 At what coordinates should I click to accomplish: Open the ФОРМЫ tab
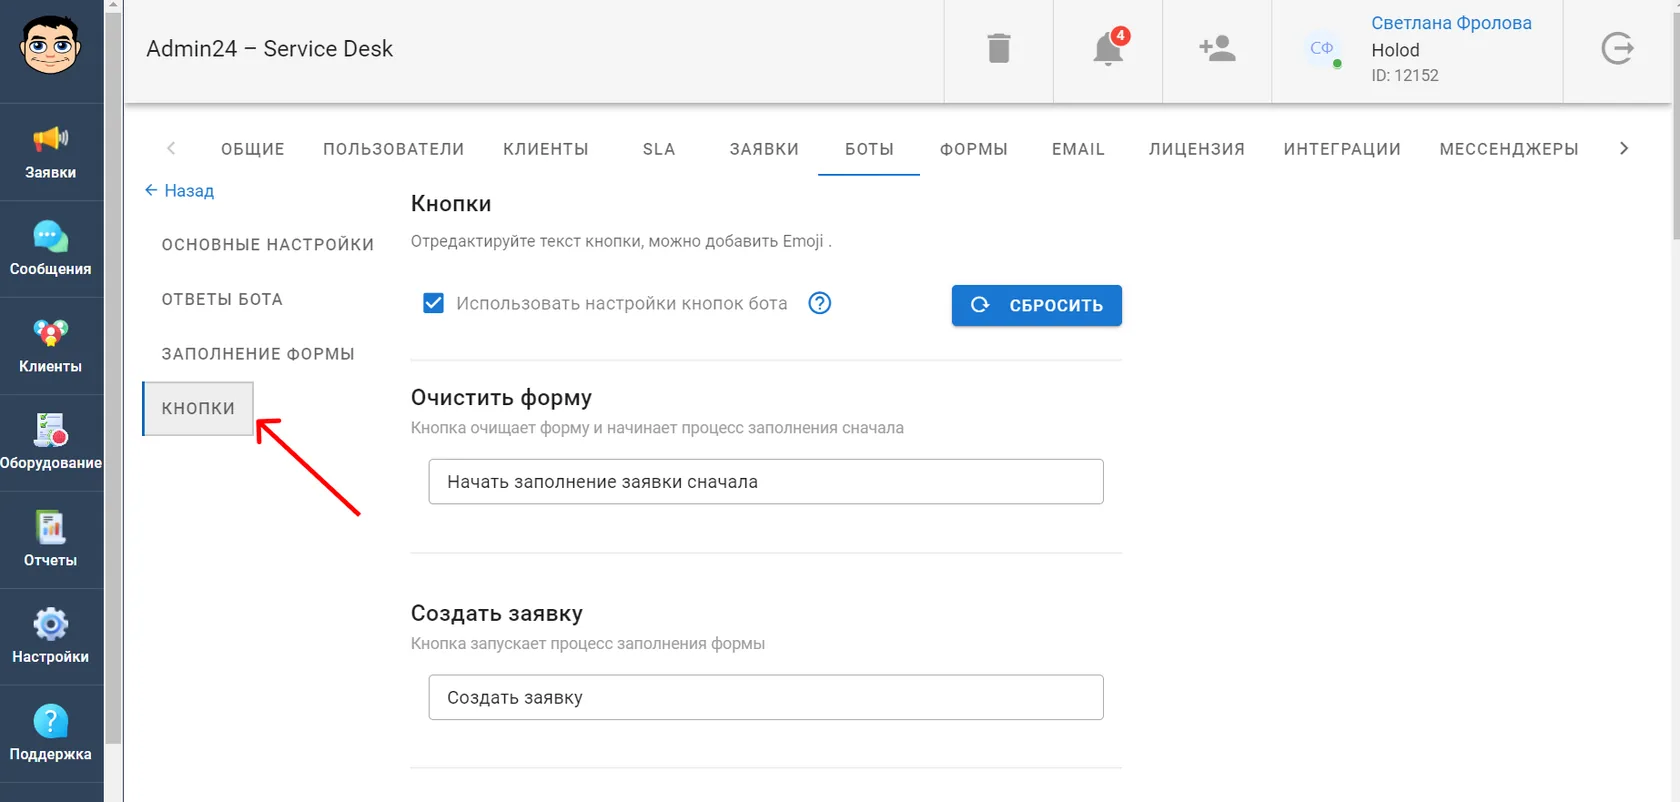coord(974,149)
